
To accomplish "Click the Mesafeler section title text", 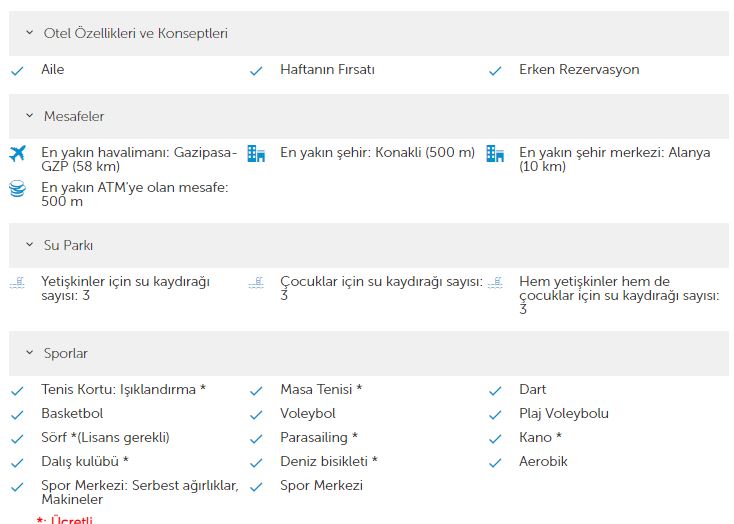I will (x=74, y=116).
